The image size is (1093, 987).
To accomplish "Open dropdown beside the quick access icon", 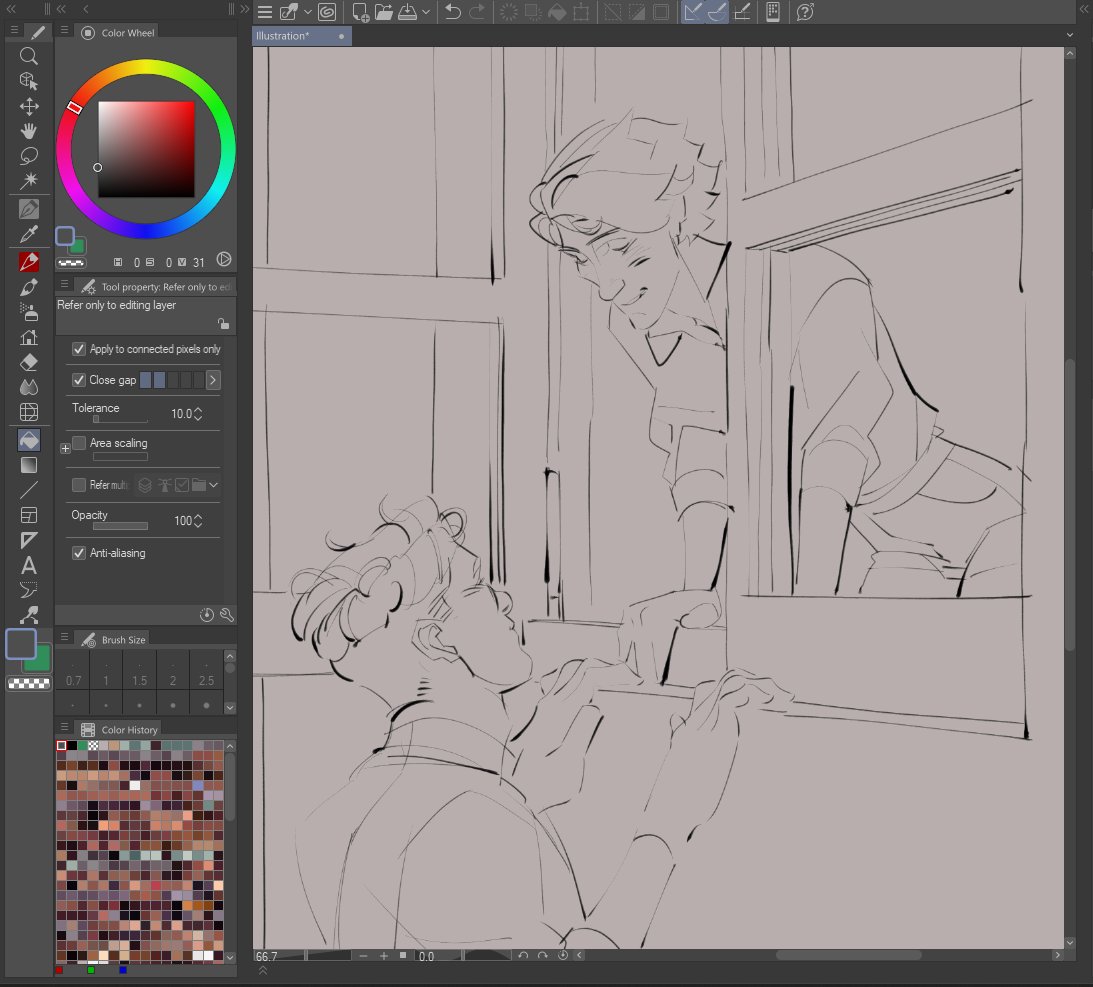I will click(307, 12).
